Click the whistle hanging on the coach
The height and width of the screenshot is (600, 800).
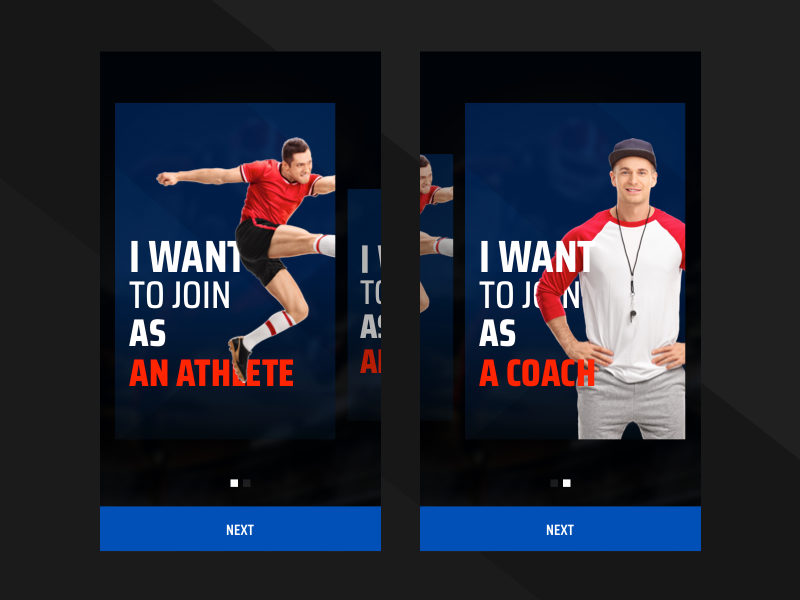pyautogui.click(x=633, y=313)
